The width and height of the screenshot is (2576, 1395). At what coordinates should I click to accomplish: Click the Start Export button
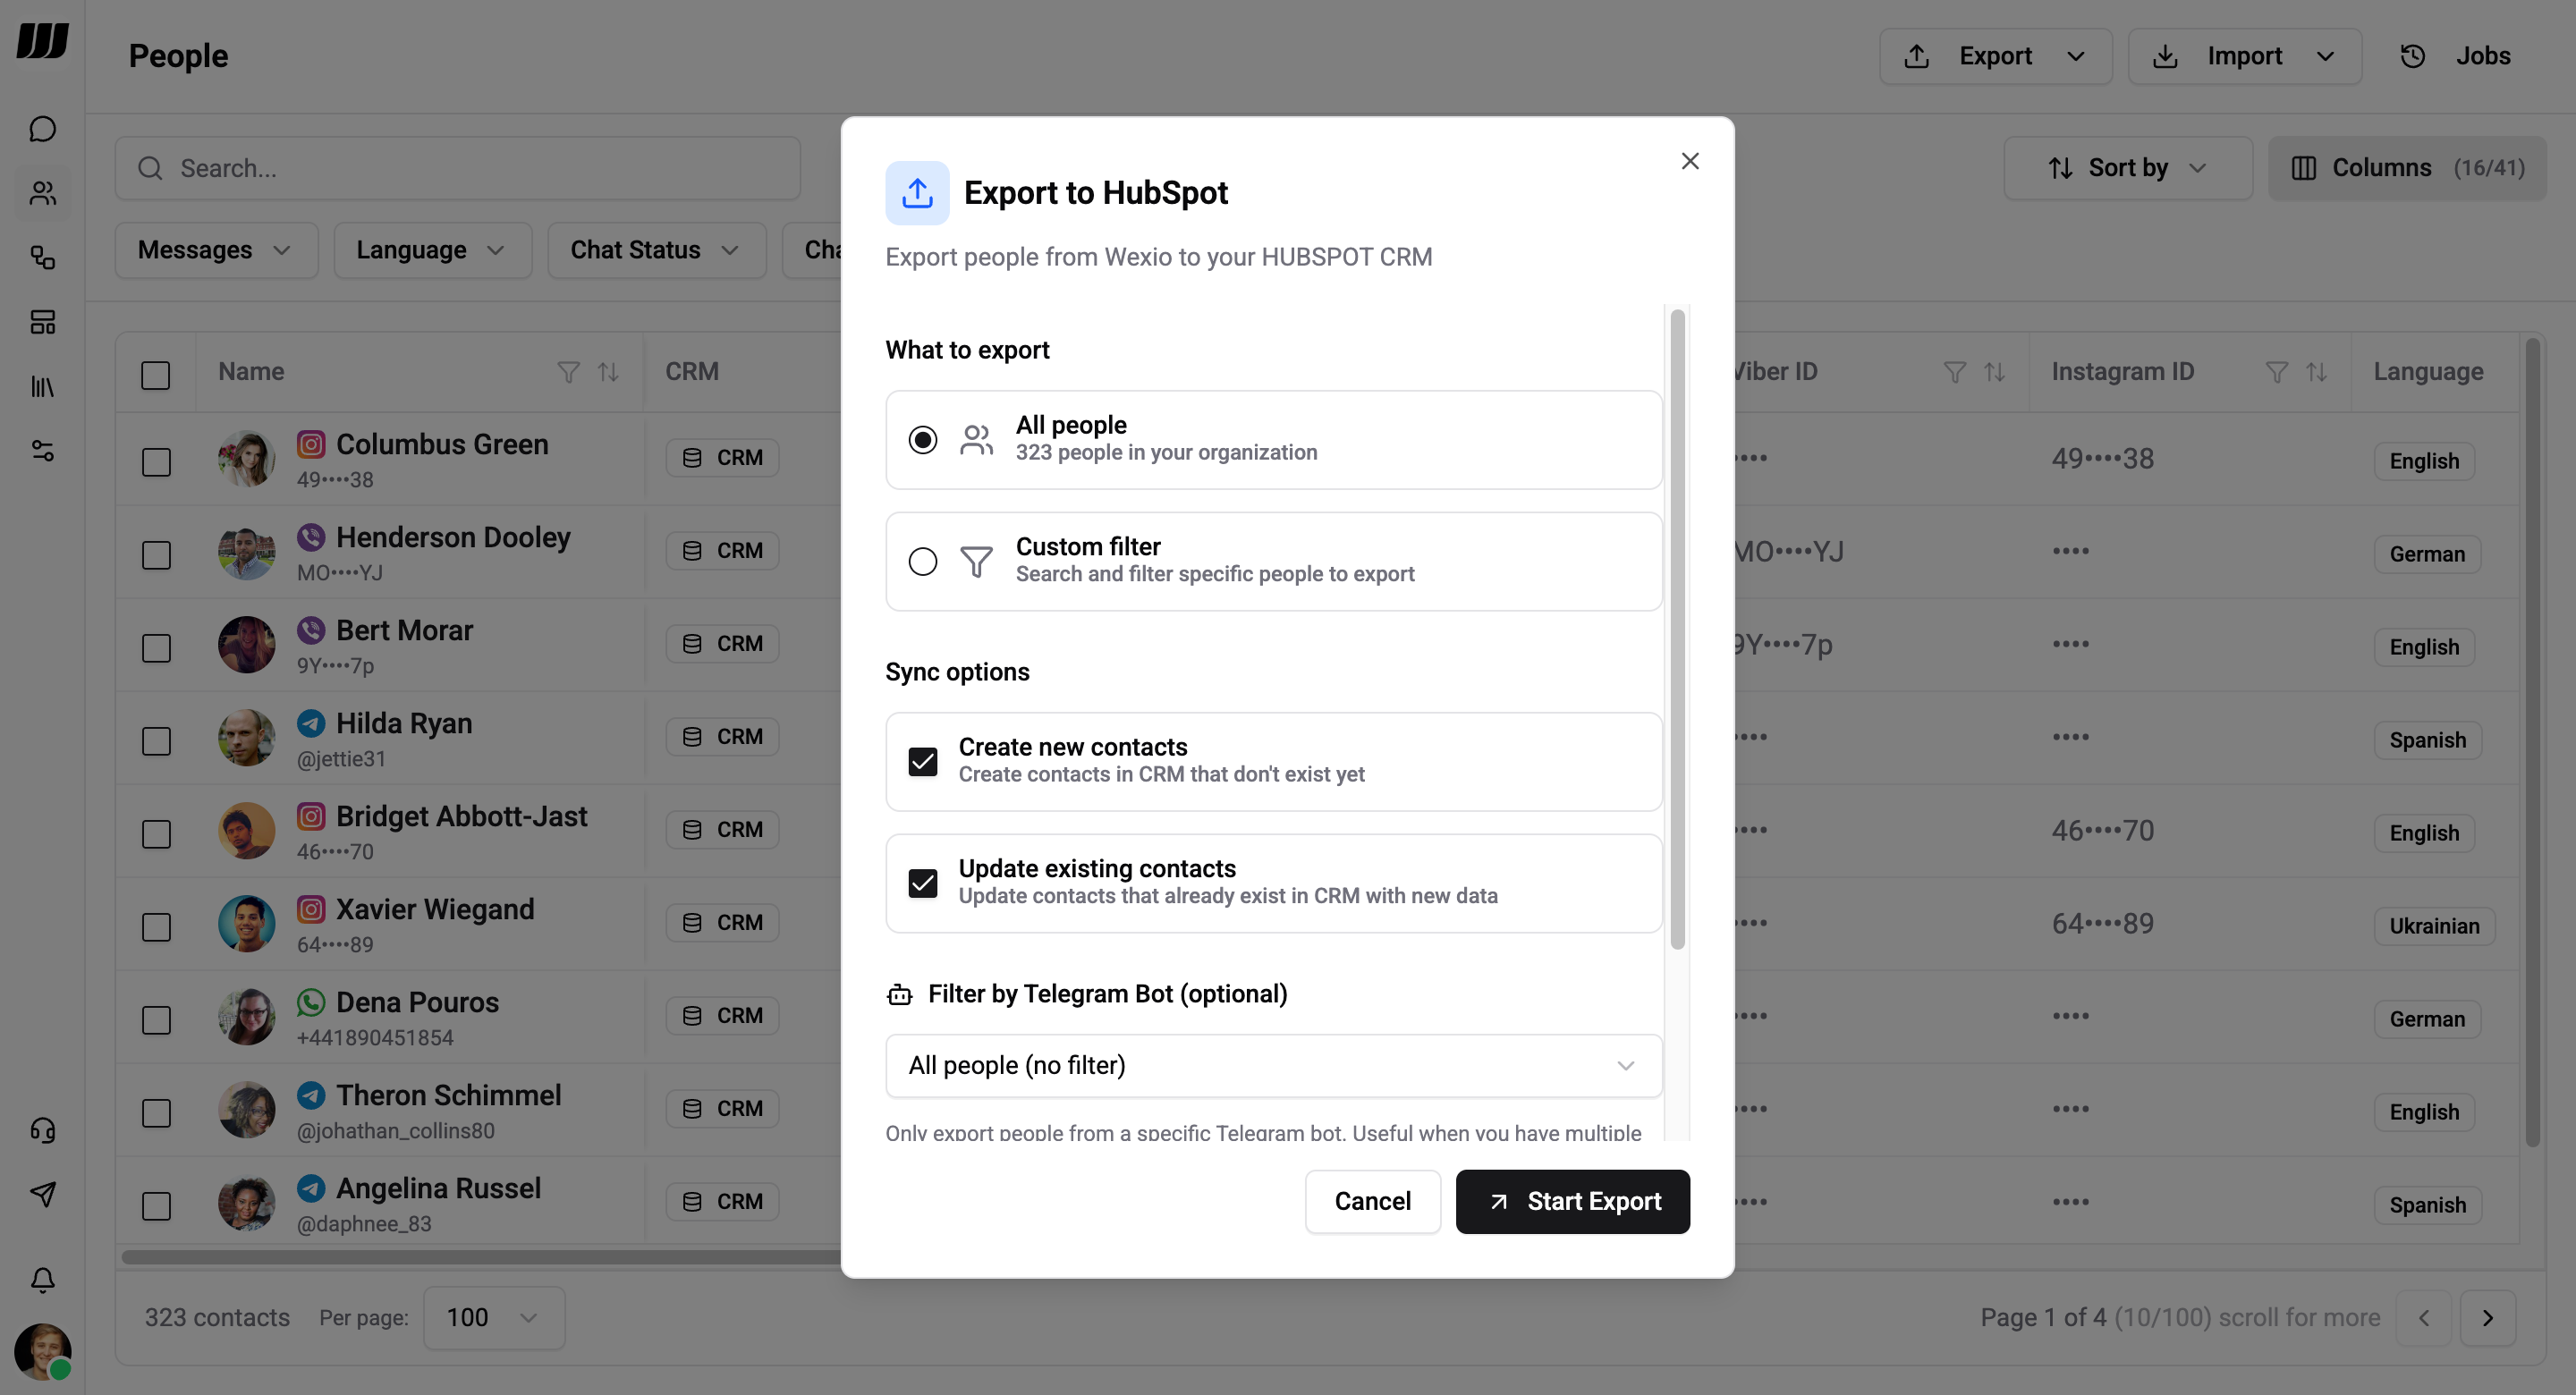[x=1572, y=1202]
